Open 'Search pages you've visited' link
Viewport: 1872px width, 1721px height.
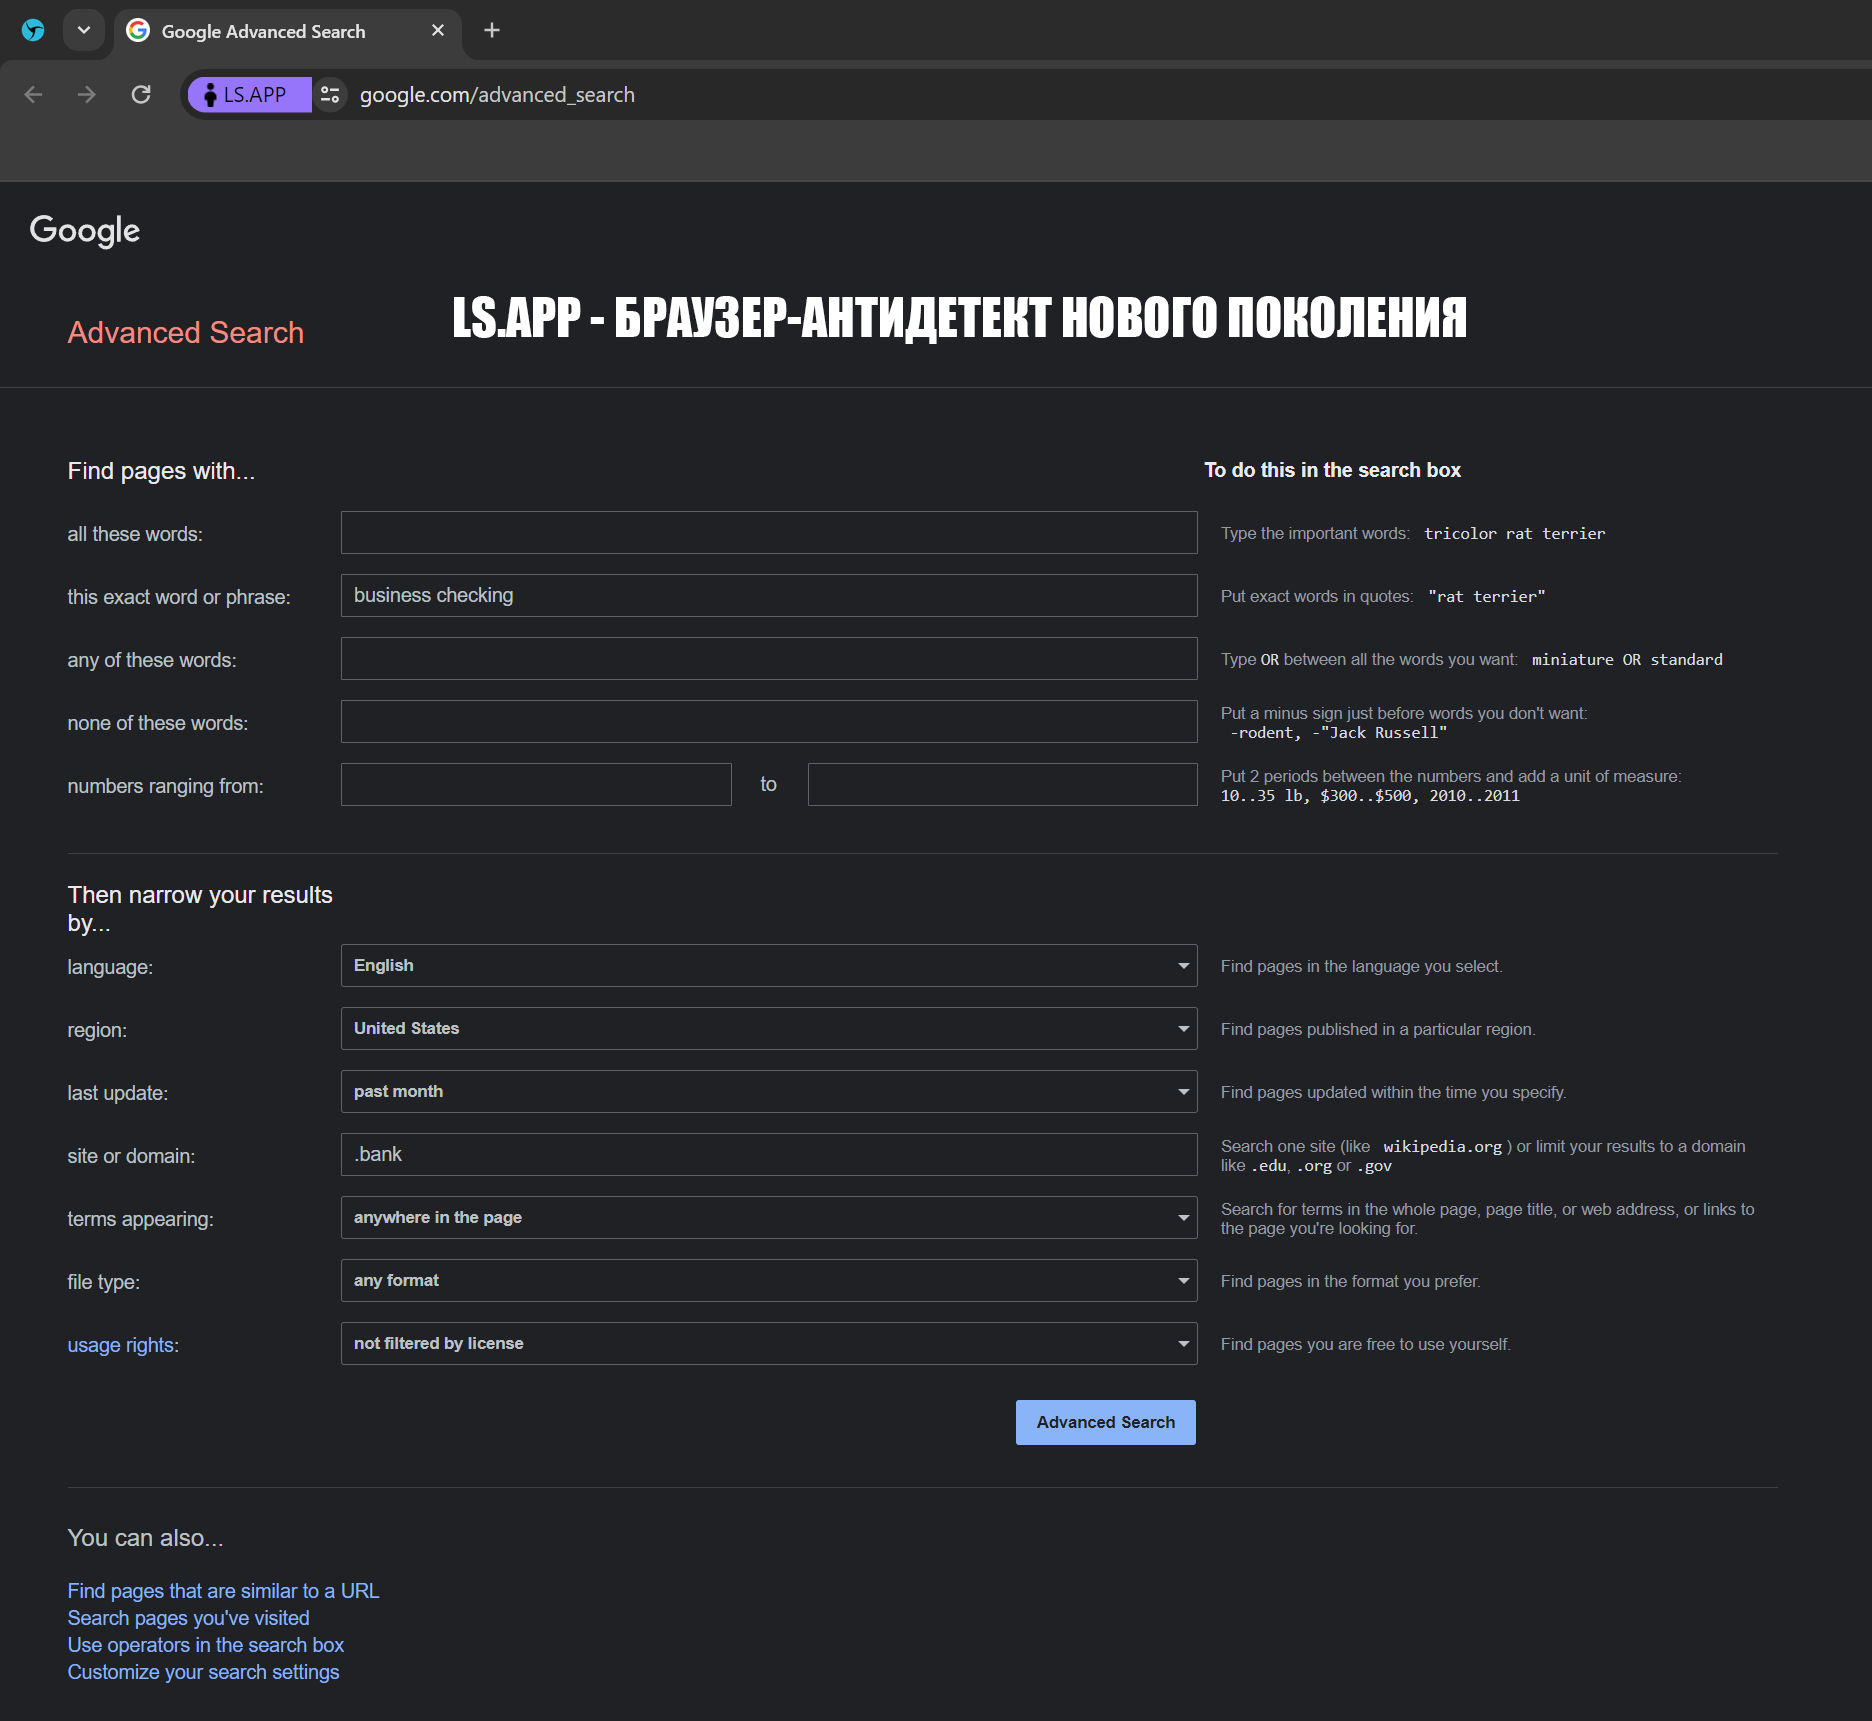pyautogui.click(x=188, y=1618)
